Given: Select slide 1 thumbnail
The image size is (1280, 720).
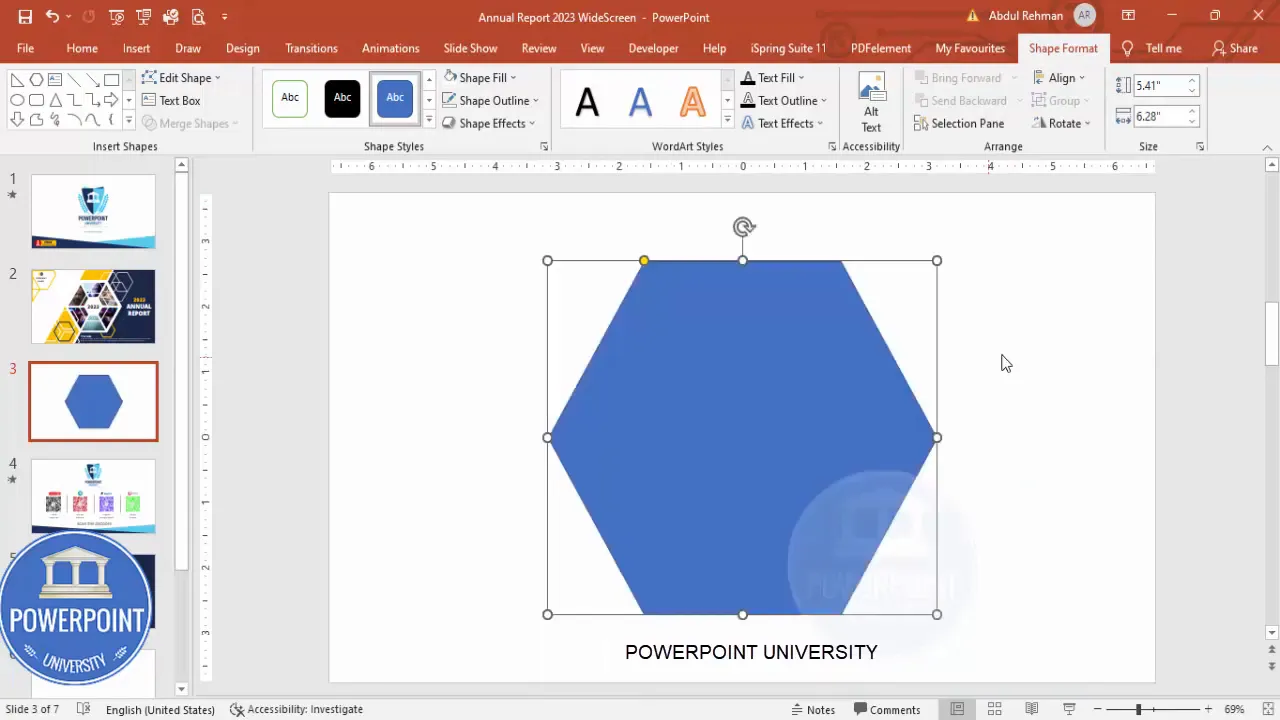Looking at the screenshot, I should (93, 212).
